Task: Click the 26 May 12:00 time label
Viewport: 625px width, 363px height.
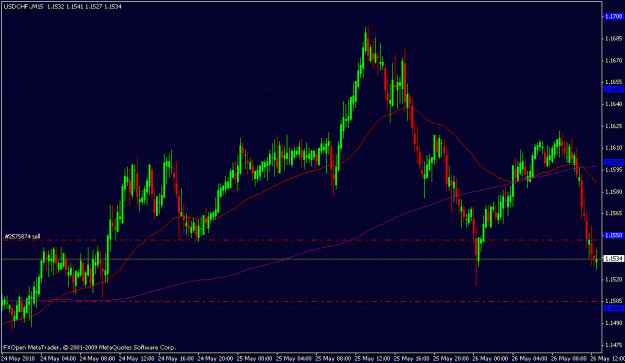Action: tap(608, 359)
